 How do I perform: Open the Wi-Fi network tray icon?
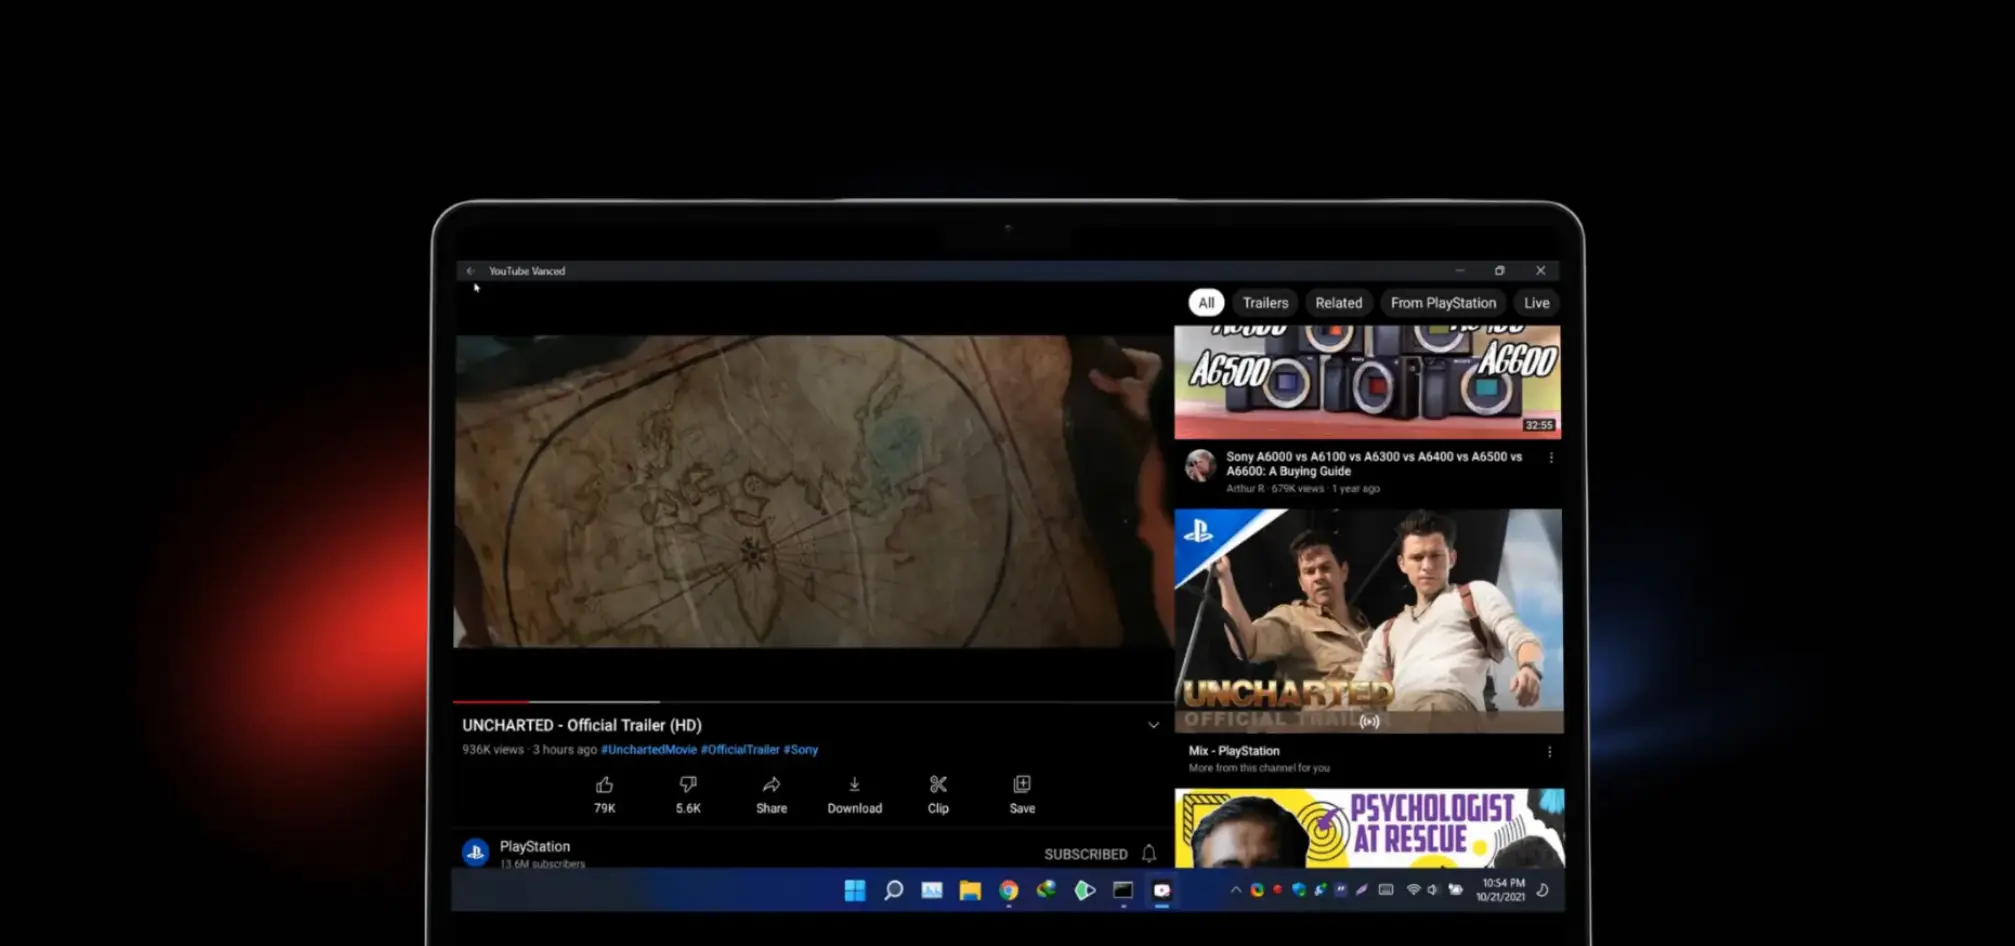[x=1413, y=889]
